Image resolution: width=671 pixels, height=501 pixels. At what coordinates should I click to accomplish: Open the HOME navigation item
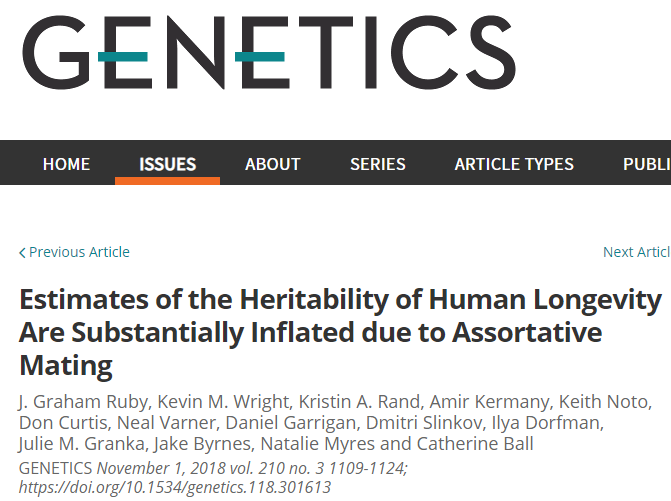click(x=66, y=164)
